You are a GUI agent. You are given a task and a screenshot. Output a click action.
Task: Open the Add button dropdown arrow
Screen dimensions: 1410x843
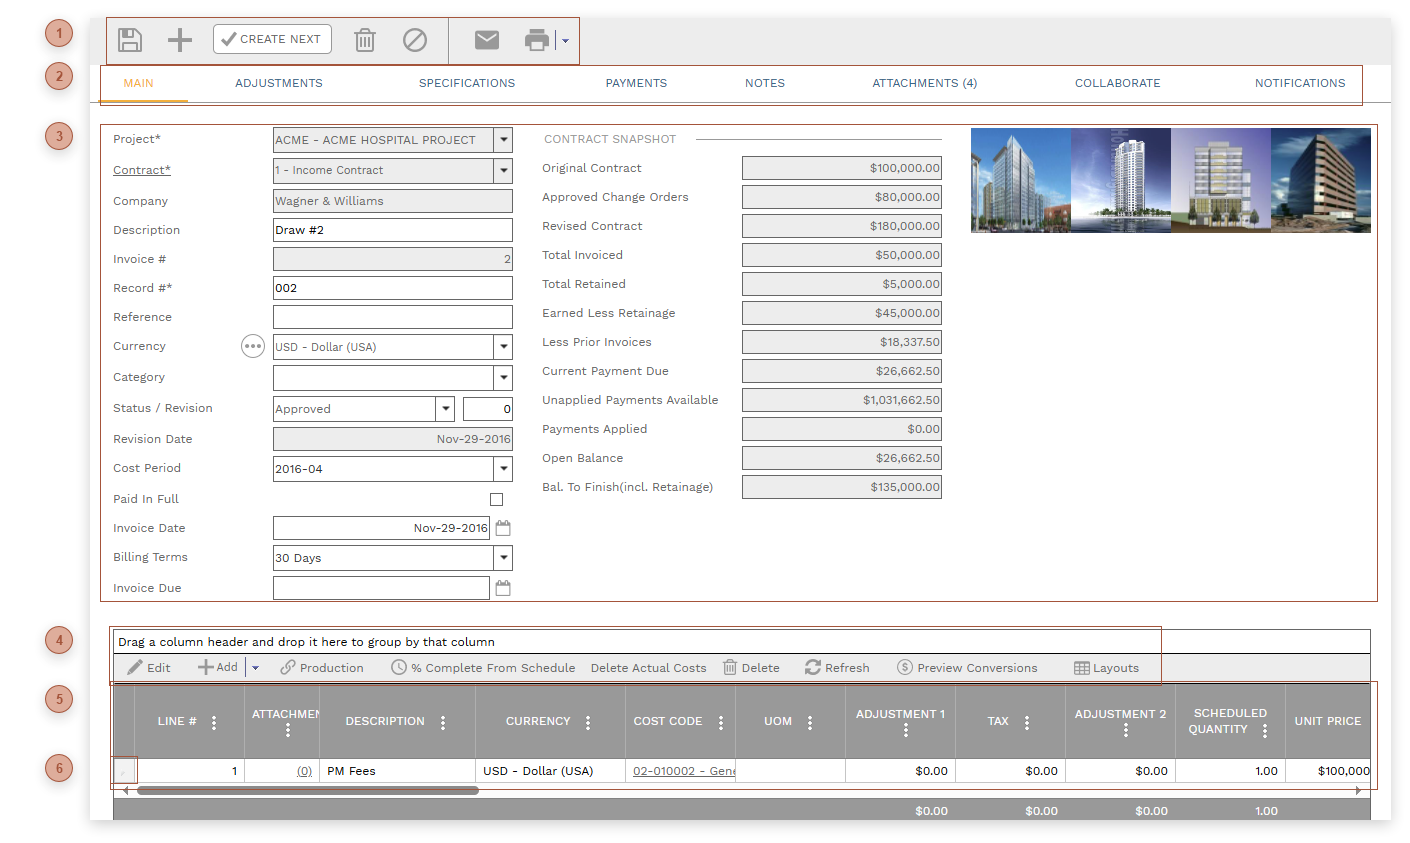(257, 667)
